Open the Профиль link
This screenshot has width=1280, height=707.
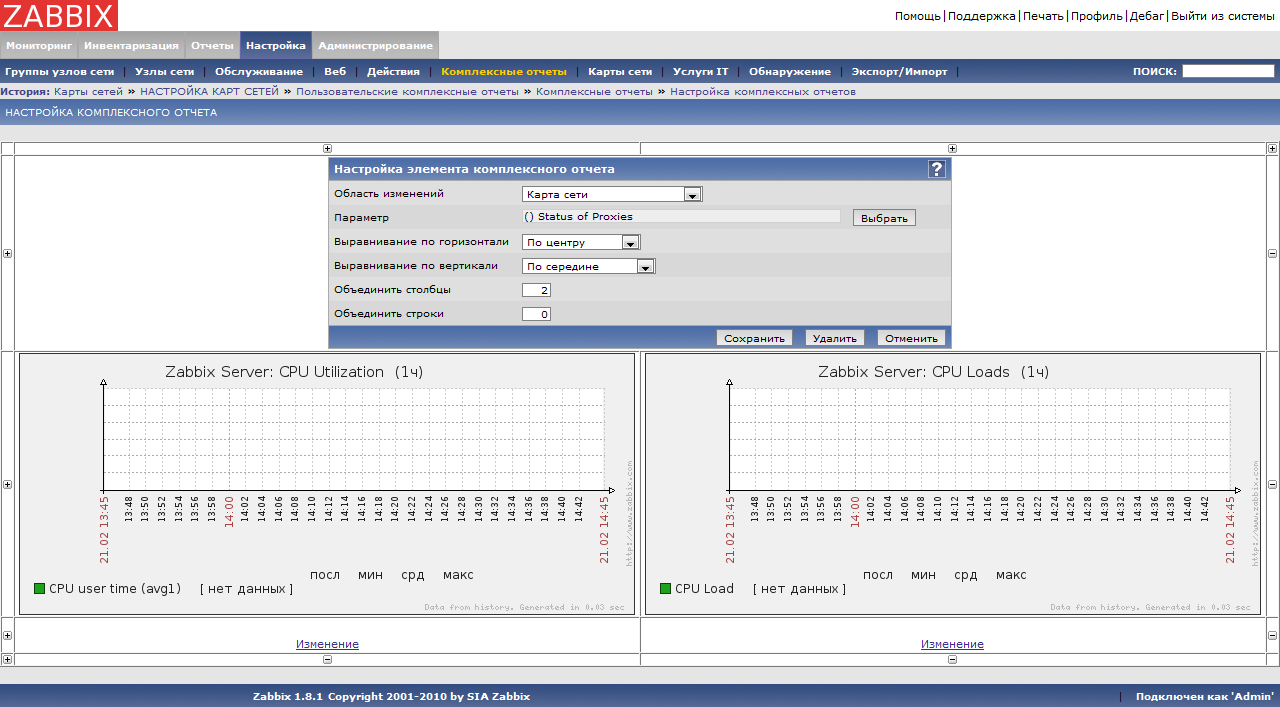pos(1097,16)
